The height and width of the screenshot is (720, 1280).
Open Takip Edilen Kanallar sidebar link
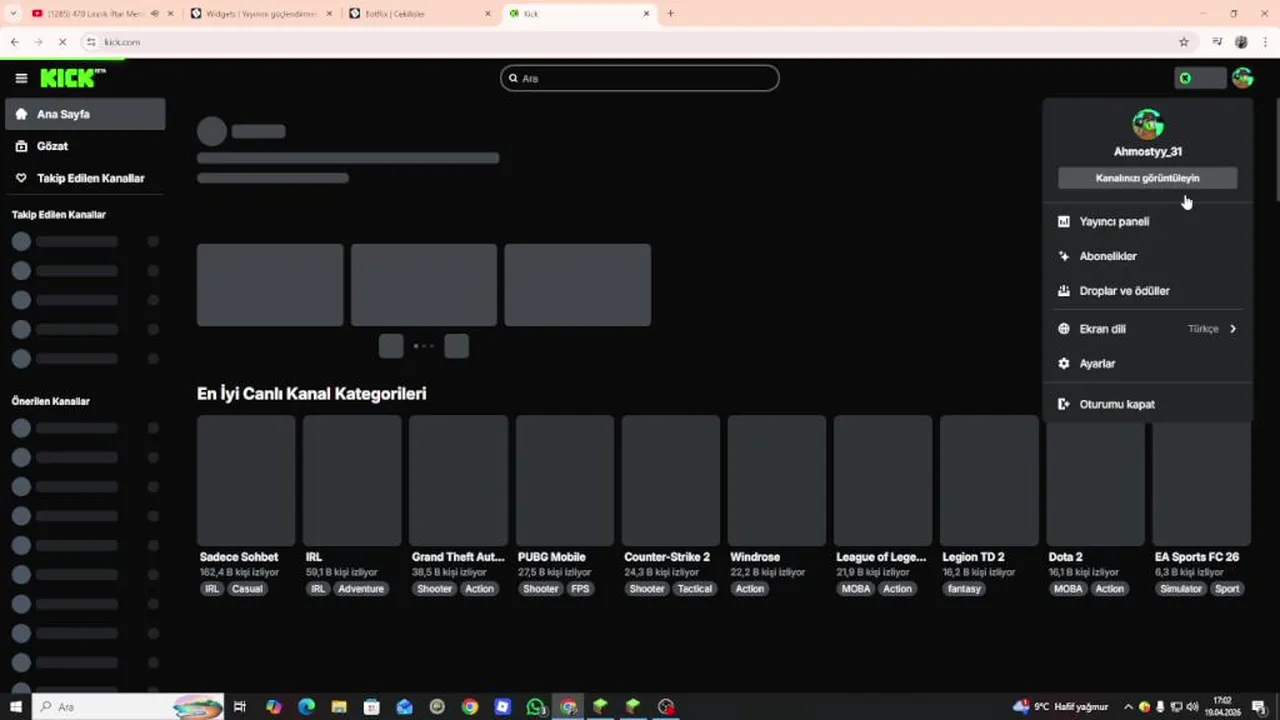[x=85, y=178]
